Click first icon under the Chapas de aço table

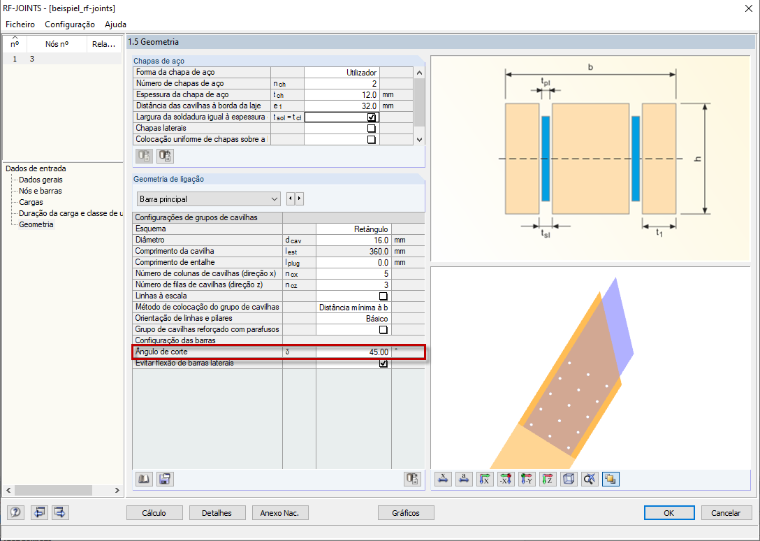pos(144,156)
